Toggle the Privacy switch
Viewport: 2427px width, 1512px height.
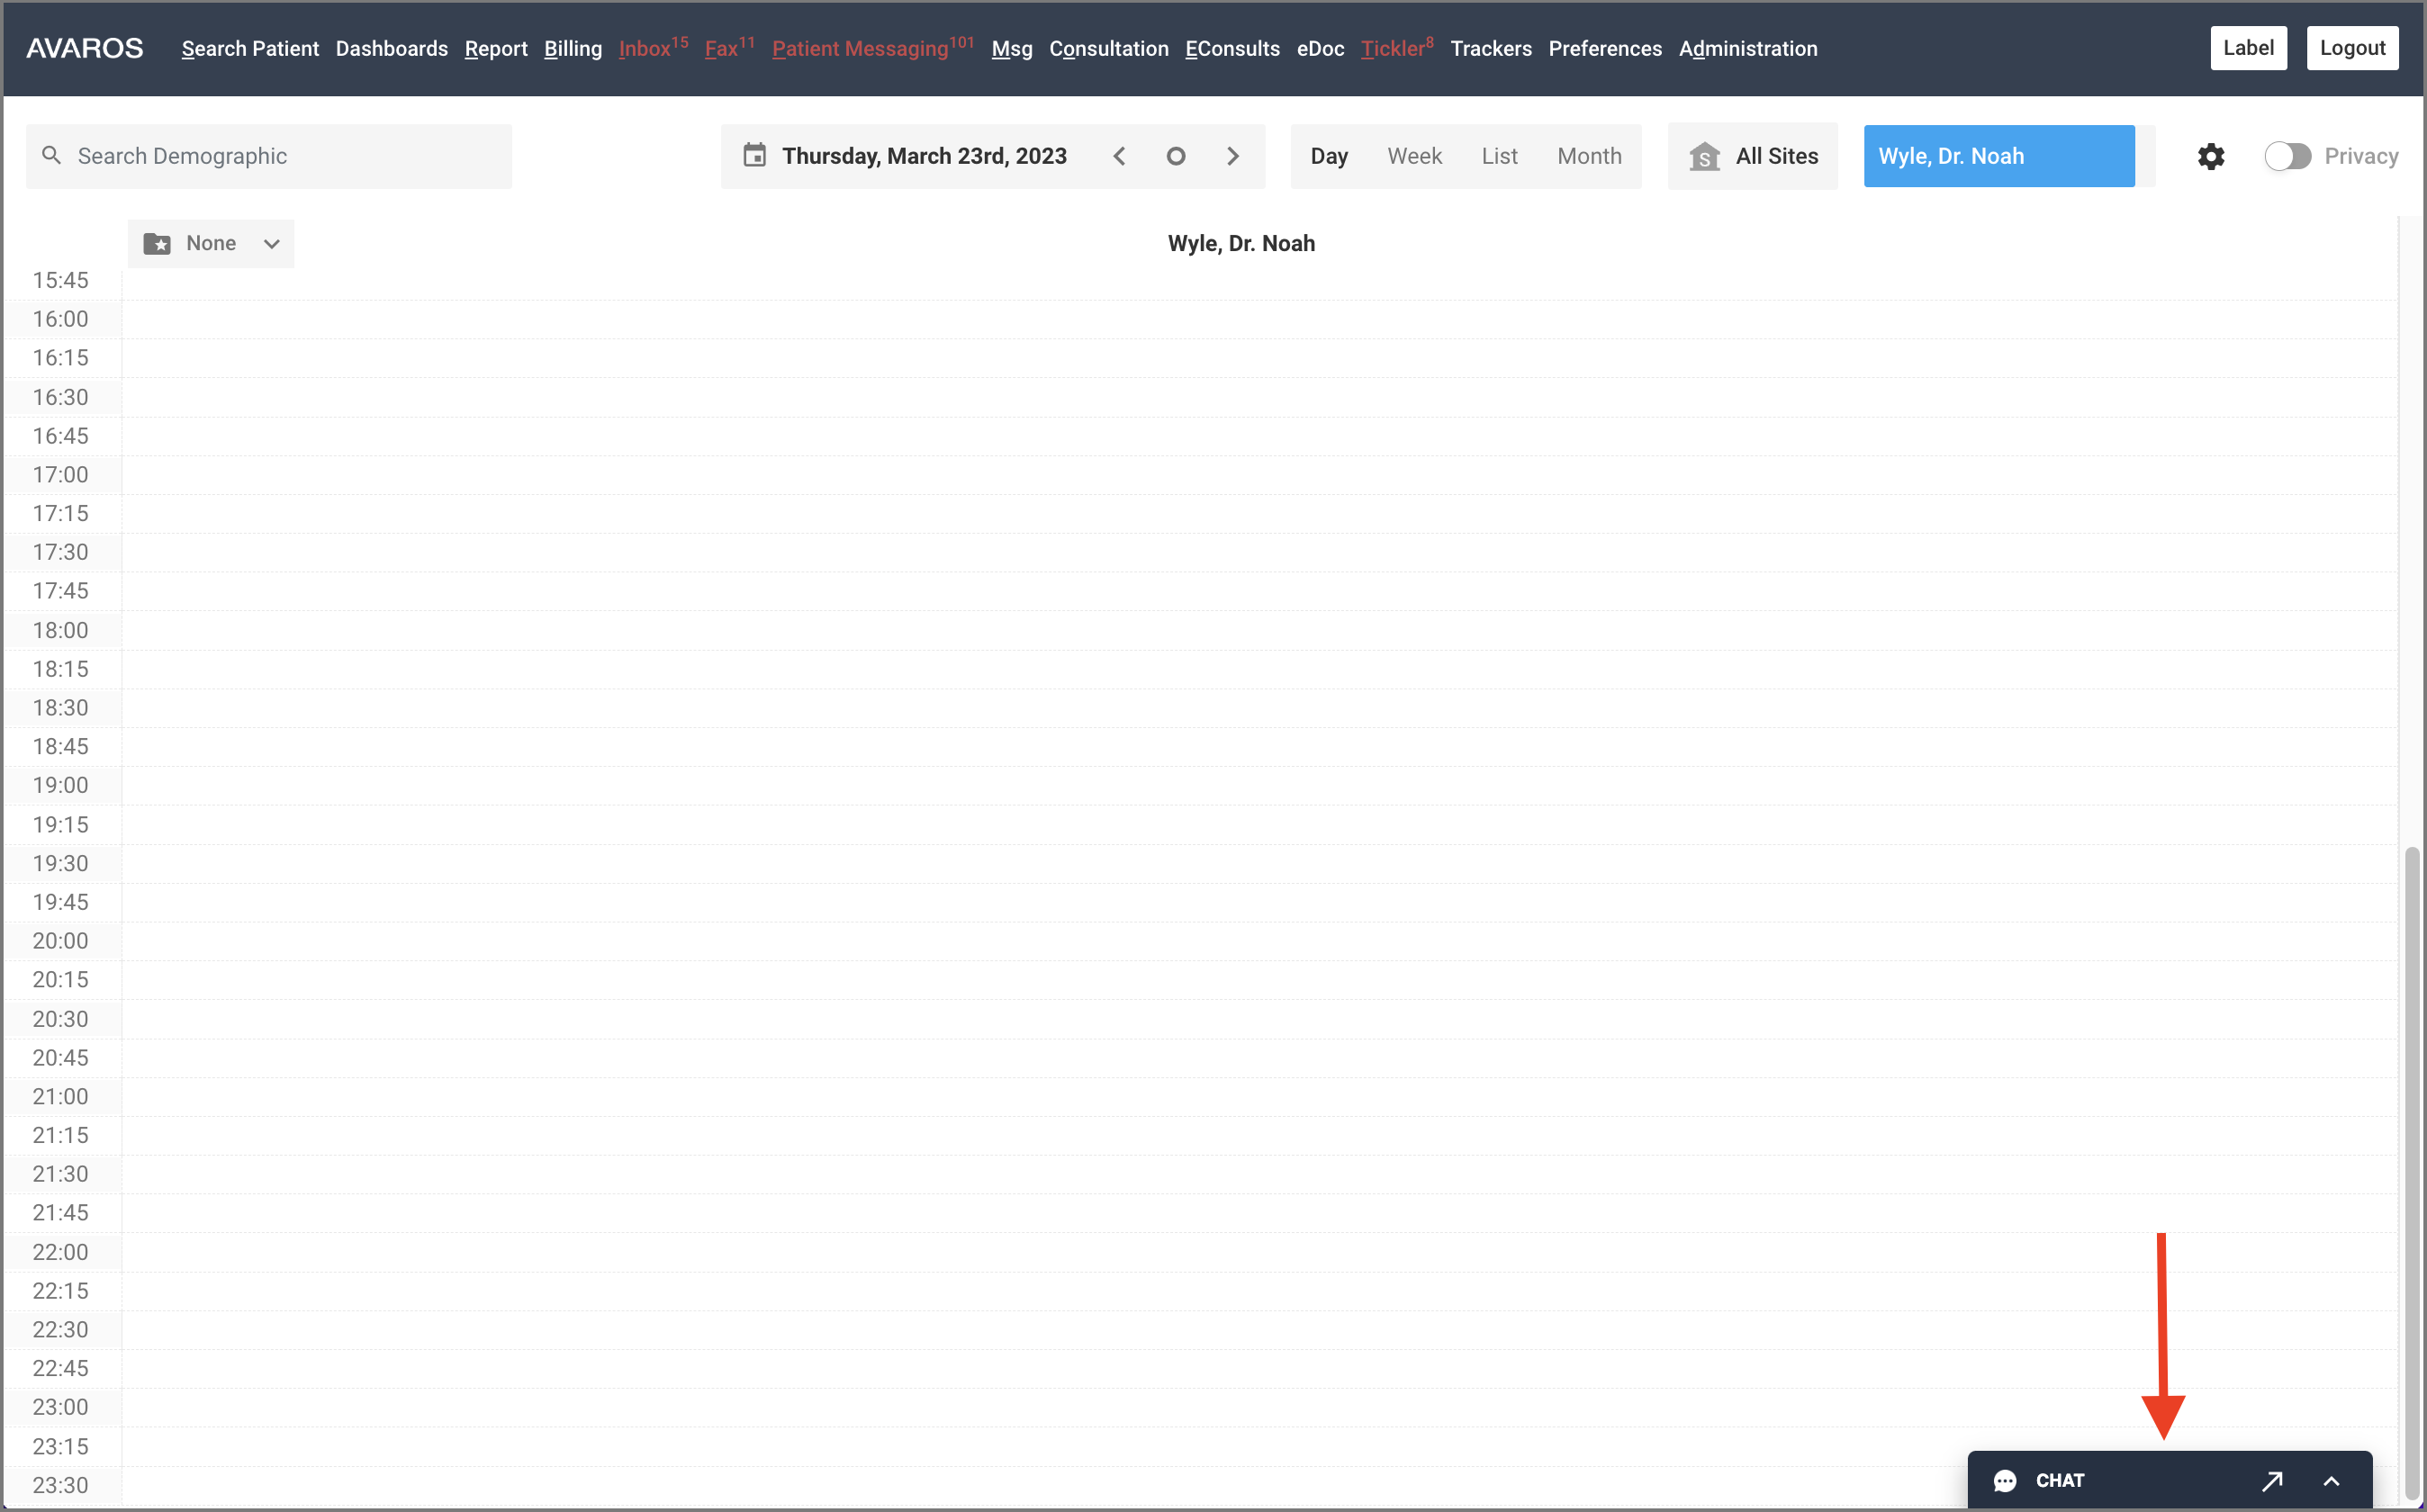click(2287, 156)
